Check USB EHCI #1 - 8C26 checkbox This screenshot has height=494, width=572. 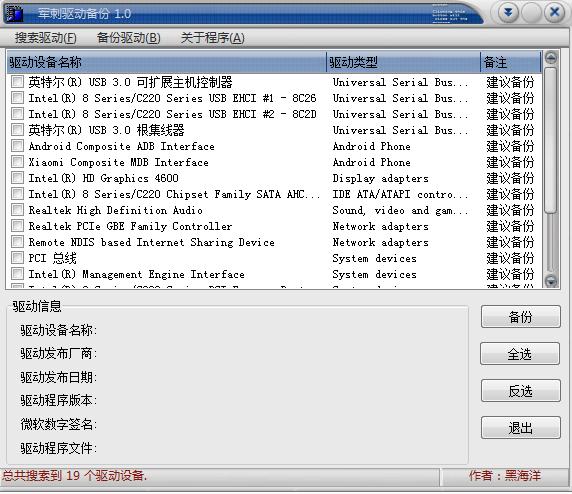pyautogui.click(x=17, y=98)
